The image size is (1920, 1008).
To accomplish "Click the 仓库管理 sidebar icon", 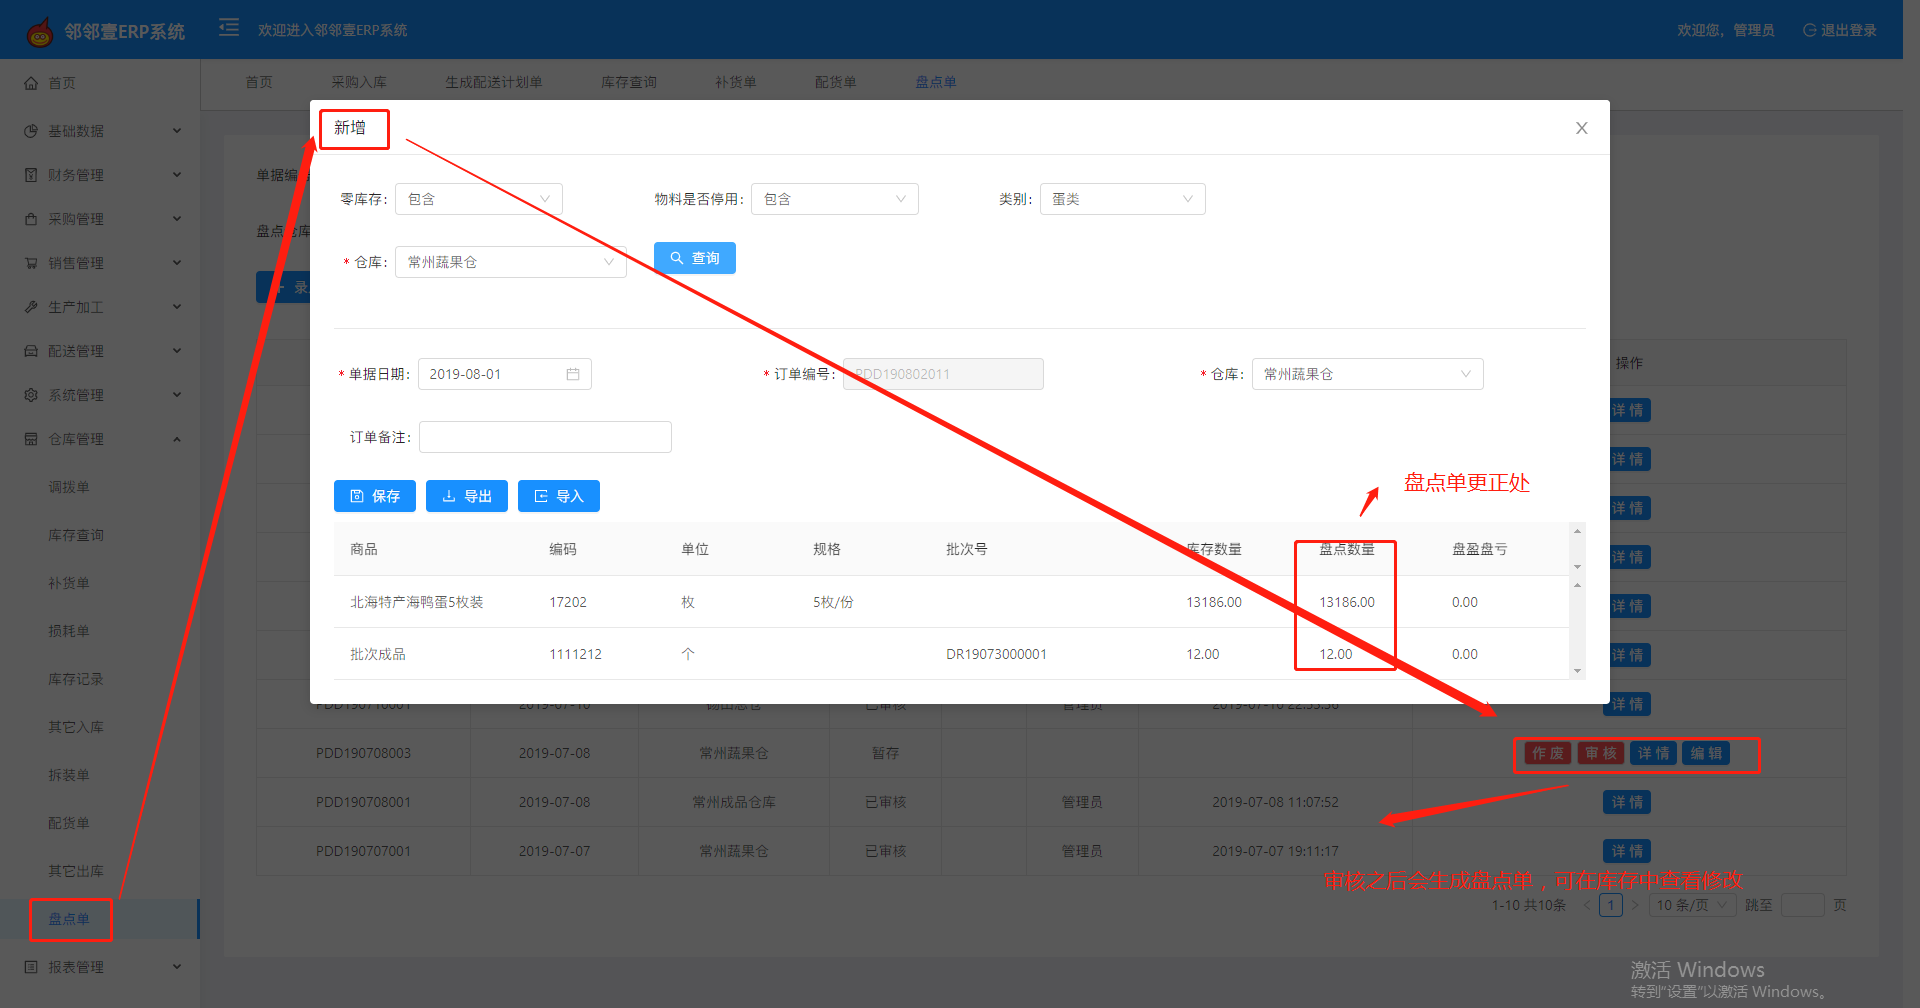I will 31,439.
